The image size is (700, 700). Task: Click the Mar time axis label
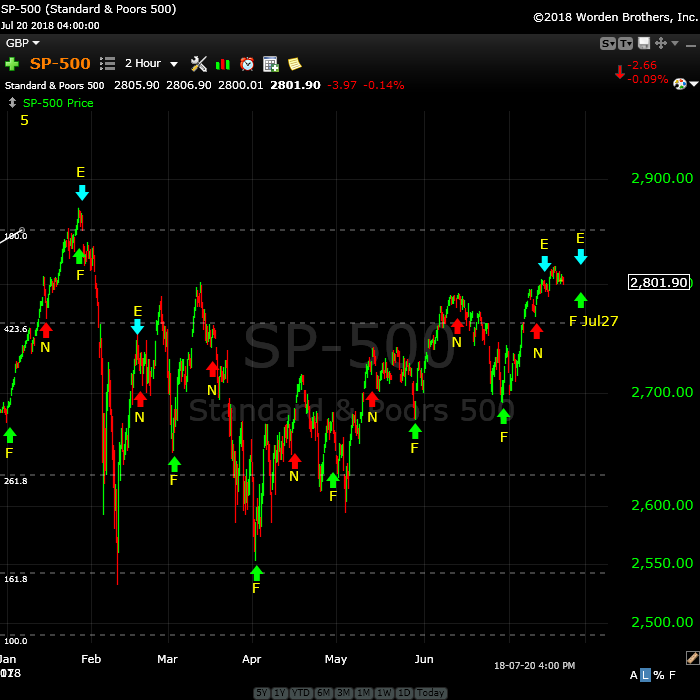click(x=167, y=659)
